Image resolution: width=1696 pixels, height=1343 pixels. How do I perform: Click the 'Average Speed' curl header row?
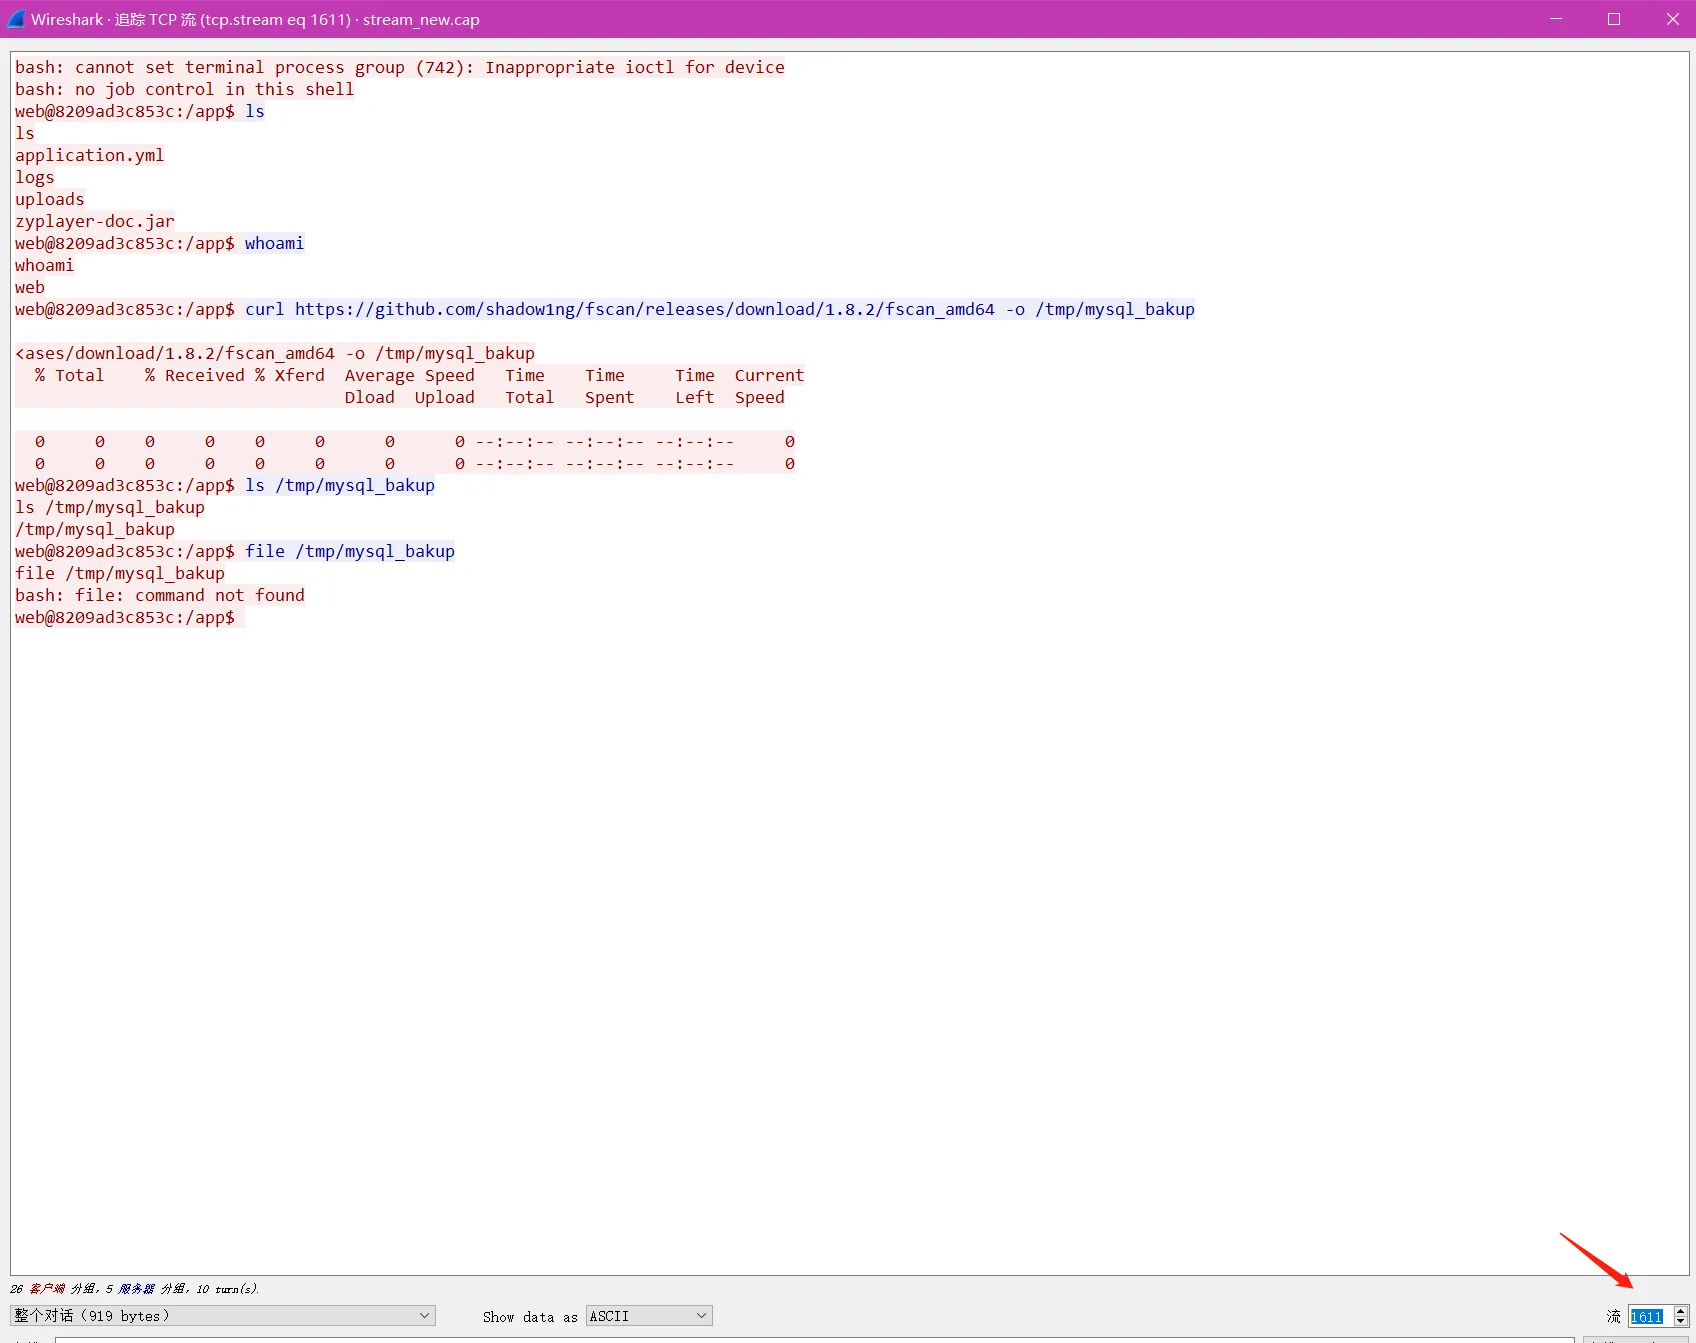(409, 375)
